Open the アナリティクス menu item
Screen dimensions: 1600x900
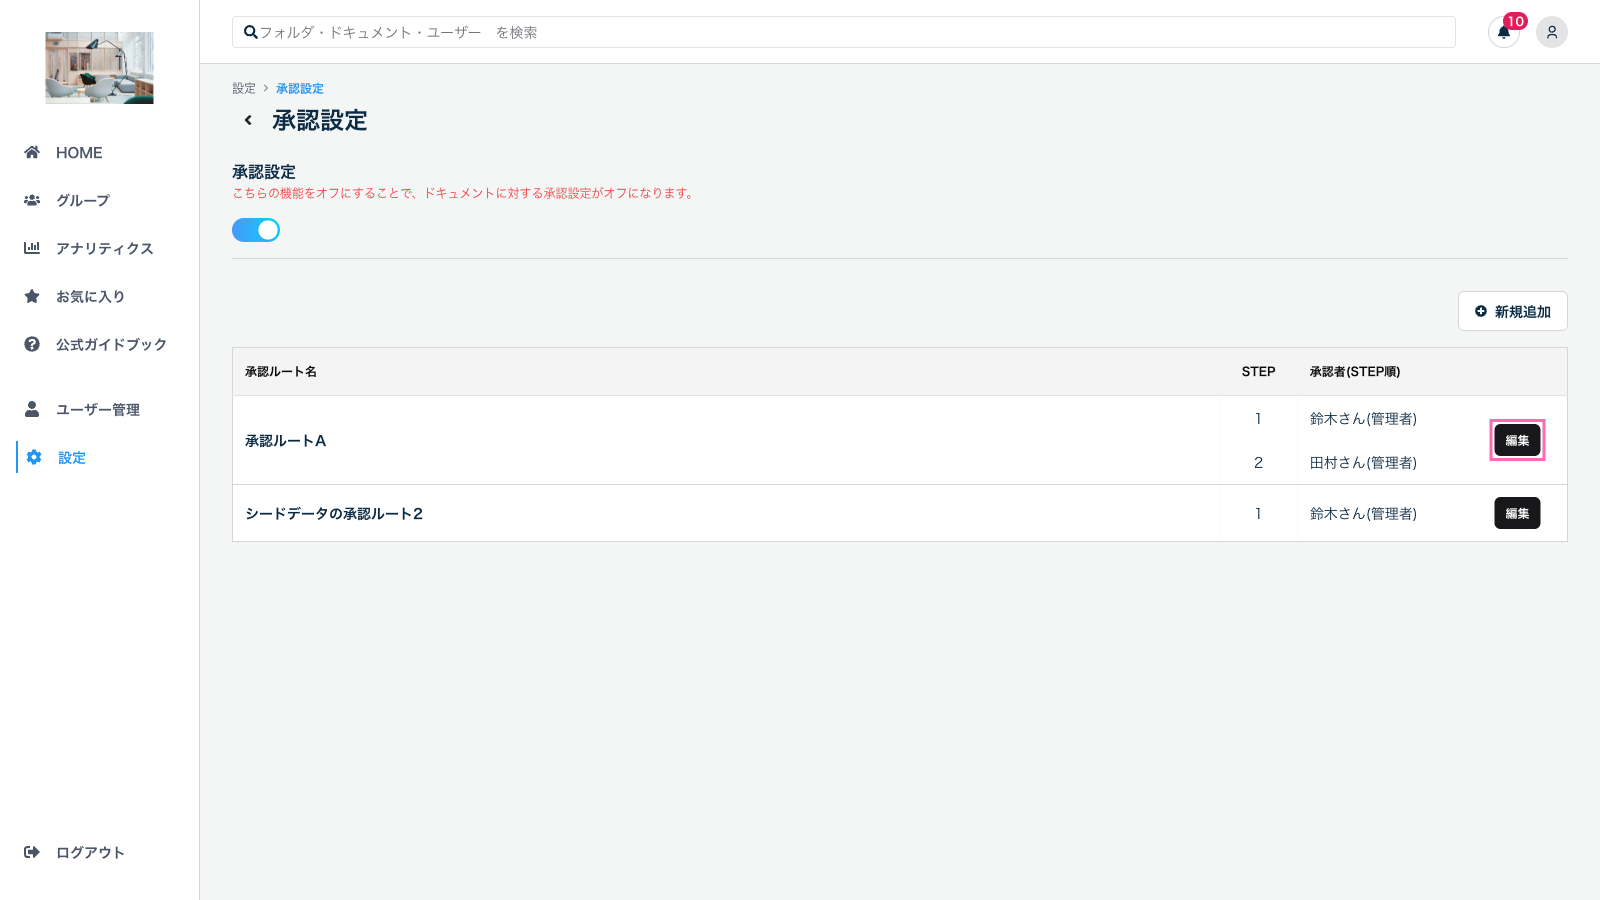(x=104, y=248)
